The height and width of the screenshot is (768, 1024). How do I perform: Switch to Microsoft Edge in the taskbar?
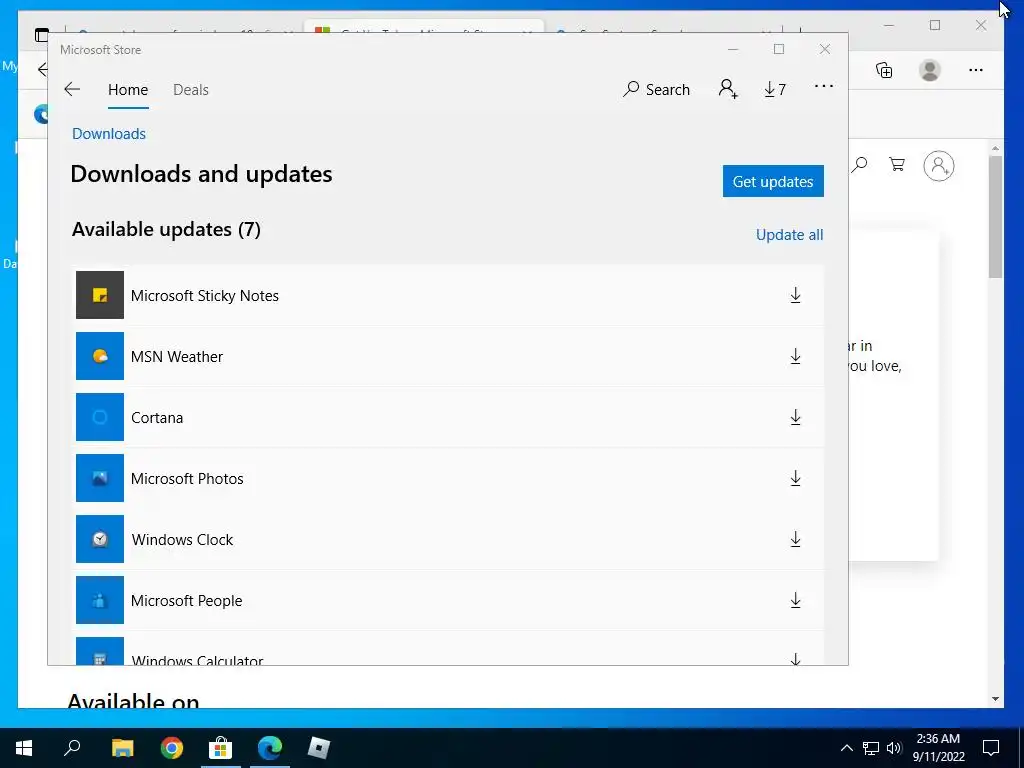270,748
